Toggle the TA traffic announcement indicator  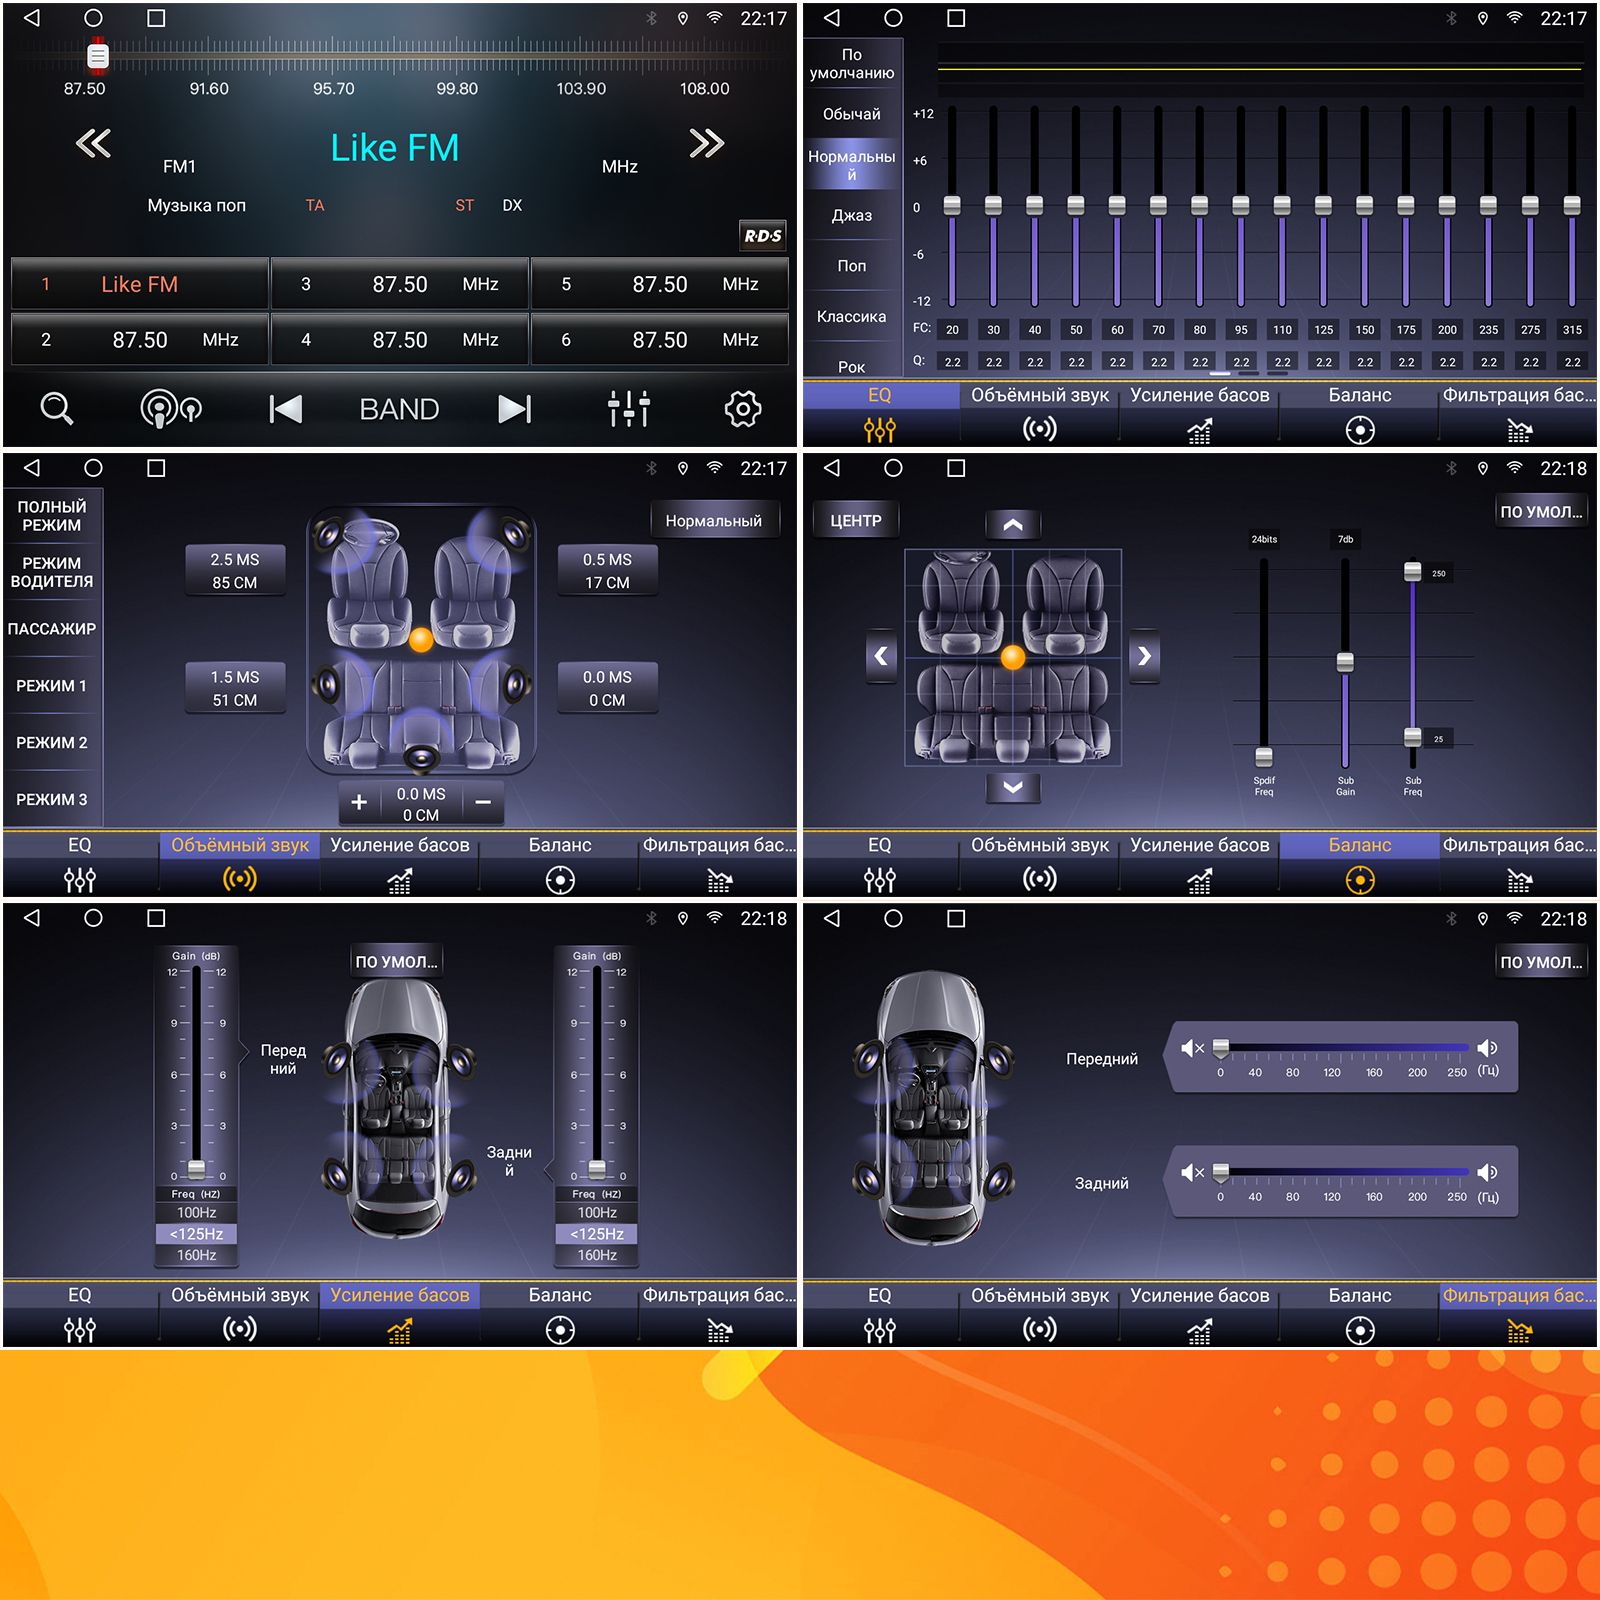(315, 206)
